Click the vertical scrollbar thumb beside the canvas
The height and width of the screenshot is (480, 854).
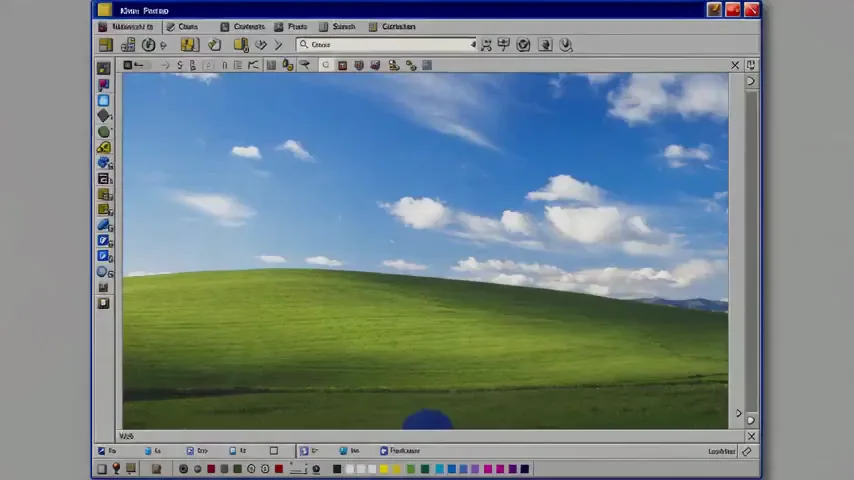tap(751, 251)
